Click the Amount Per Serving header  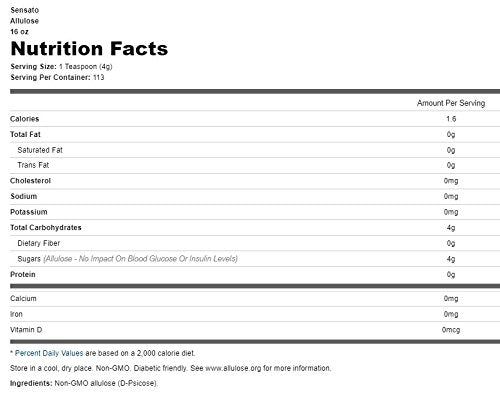point(451,103)
